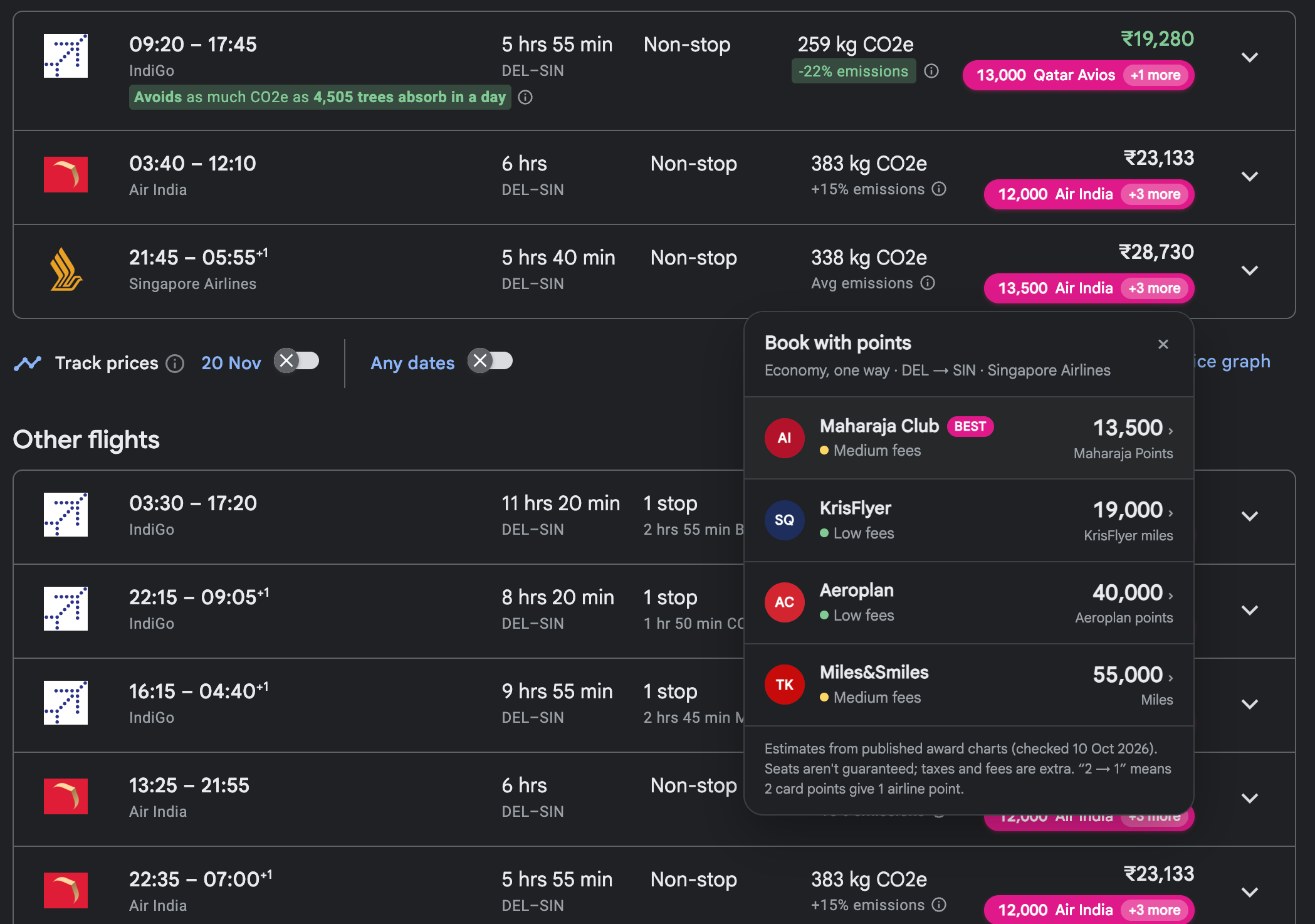Viewport: 1315px width, 924px height.
Task: Click 13,000 Qatar Avios points badge
Action: coord(1078,75)
